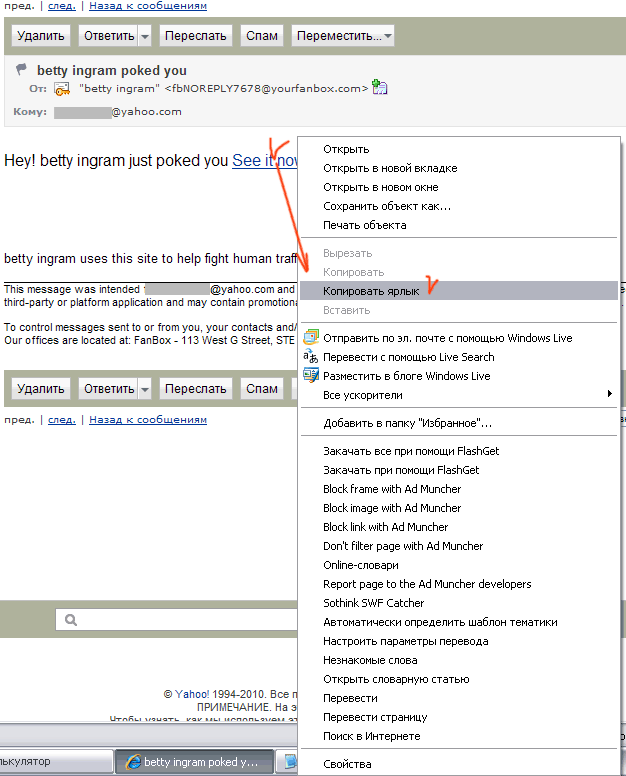This screenshot has width=626, height=776.
Task: Click Спам button in bottom toolbar
Action: 262,389
